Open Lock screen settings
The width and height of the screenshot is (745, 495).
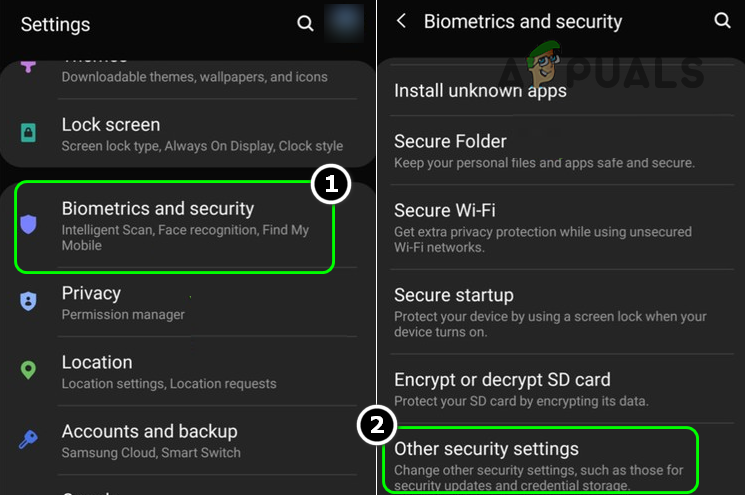pyautogui.click(x=200, y=134)
